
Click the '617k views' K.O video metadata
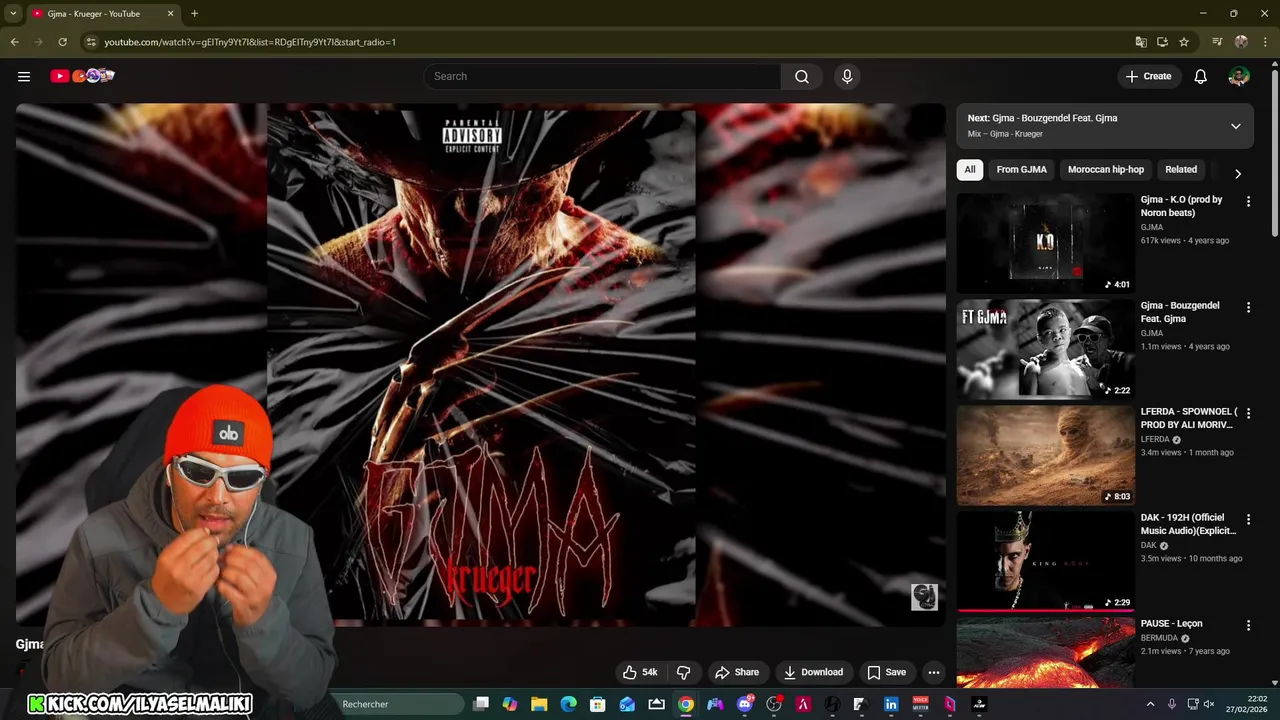click(1160, 241)
